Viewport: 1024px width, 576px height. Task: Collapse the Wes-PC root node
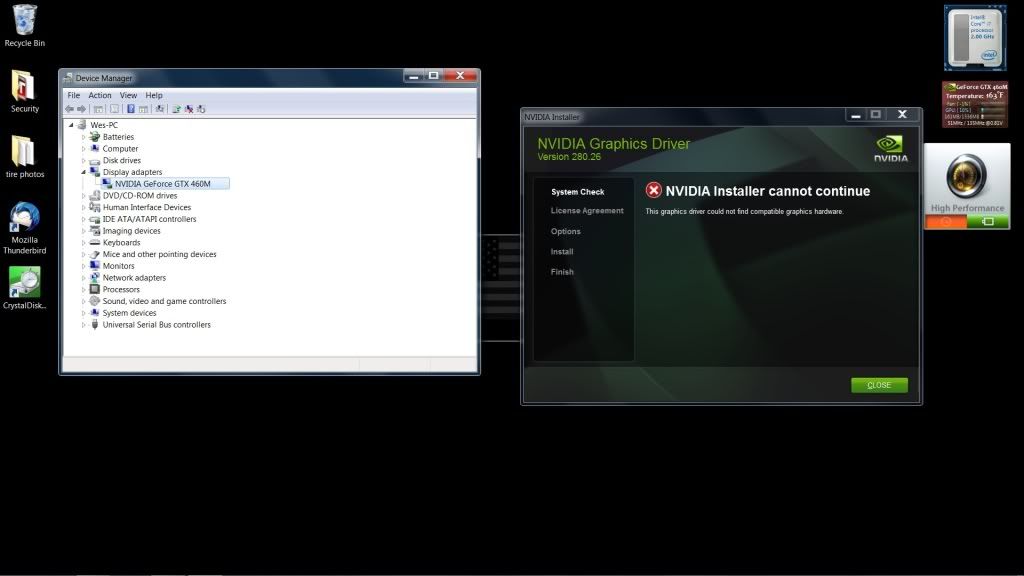click(71, 125)
